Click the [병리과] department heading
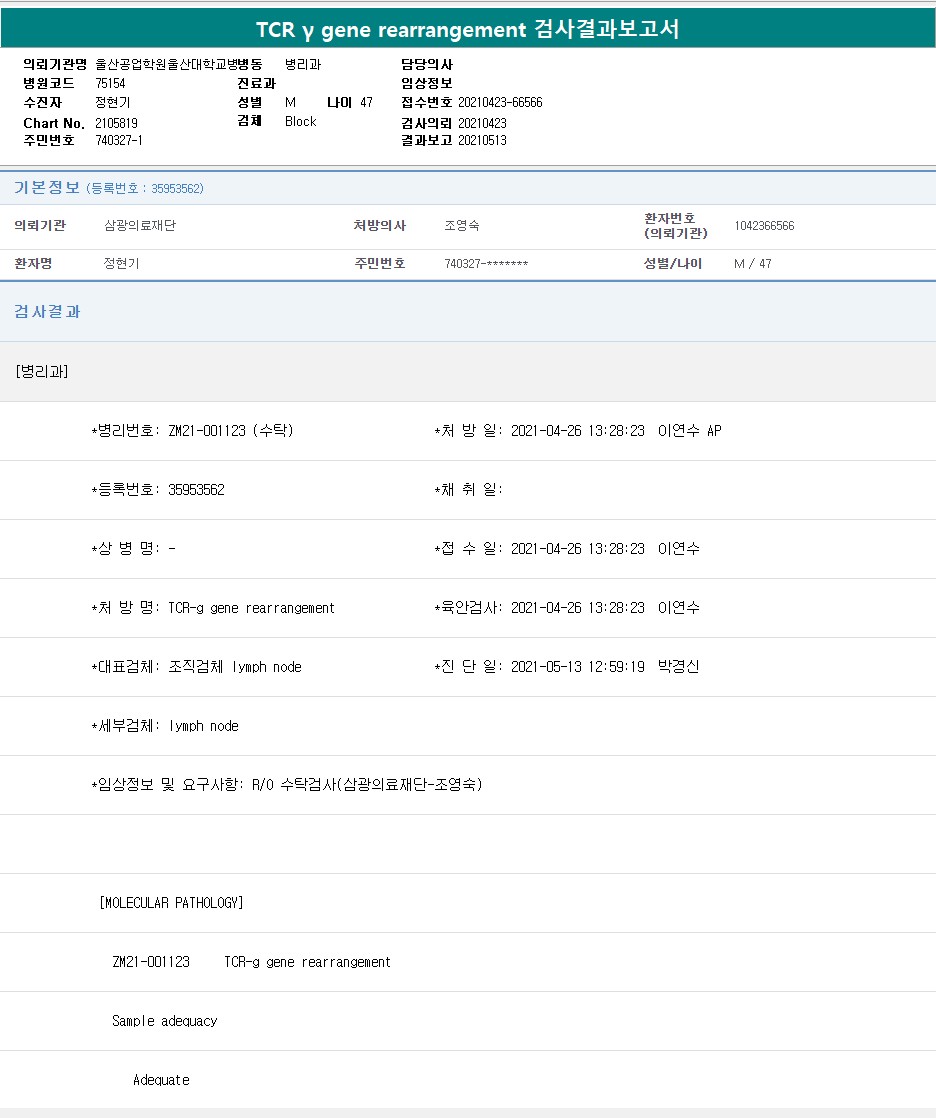The height and width of the screenshot is (1118, 936). (42, 371)
